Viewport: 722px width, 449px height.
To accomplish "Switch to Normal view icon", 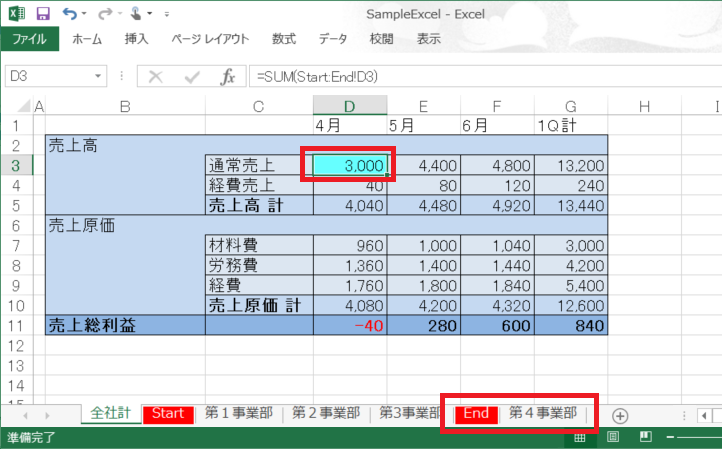I will click(580, 437).
